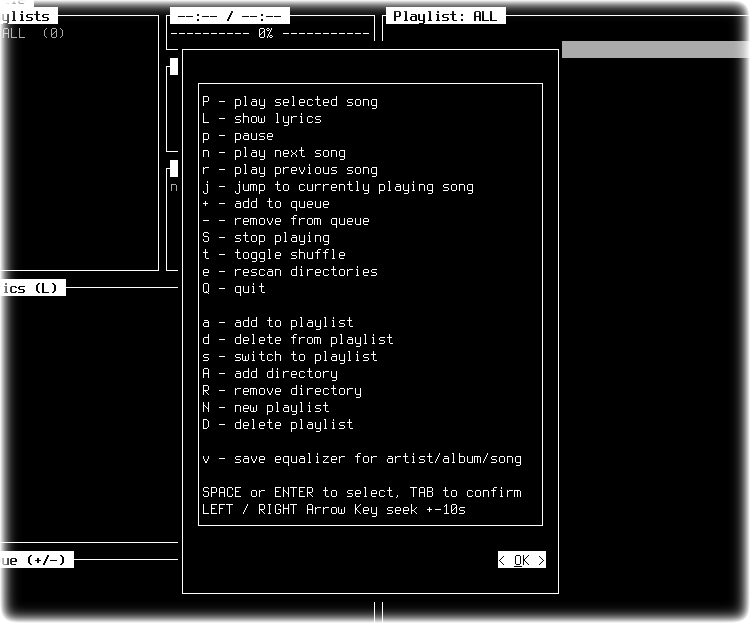Screen dimensions: 750x623
Task: Click 'A - add directory' line
Action: click(270, 373)
